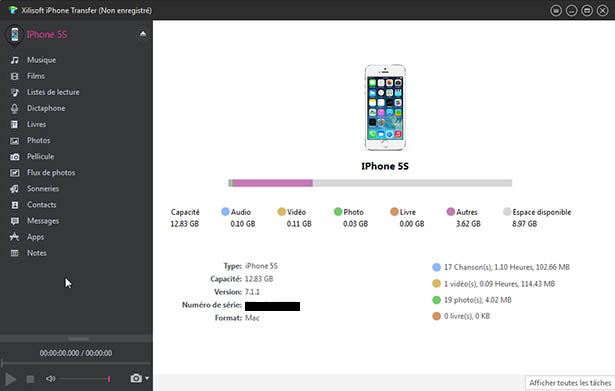Click the green Photo legend dot
Image resolution: width=615 pixels, height=391 pixels.
(x=338, y=212)
